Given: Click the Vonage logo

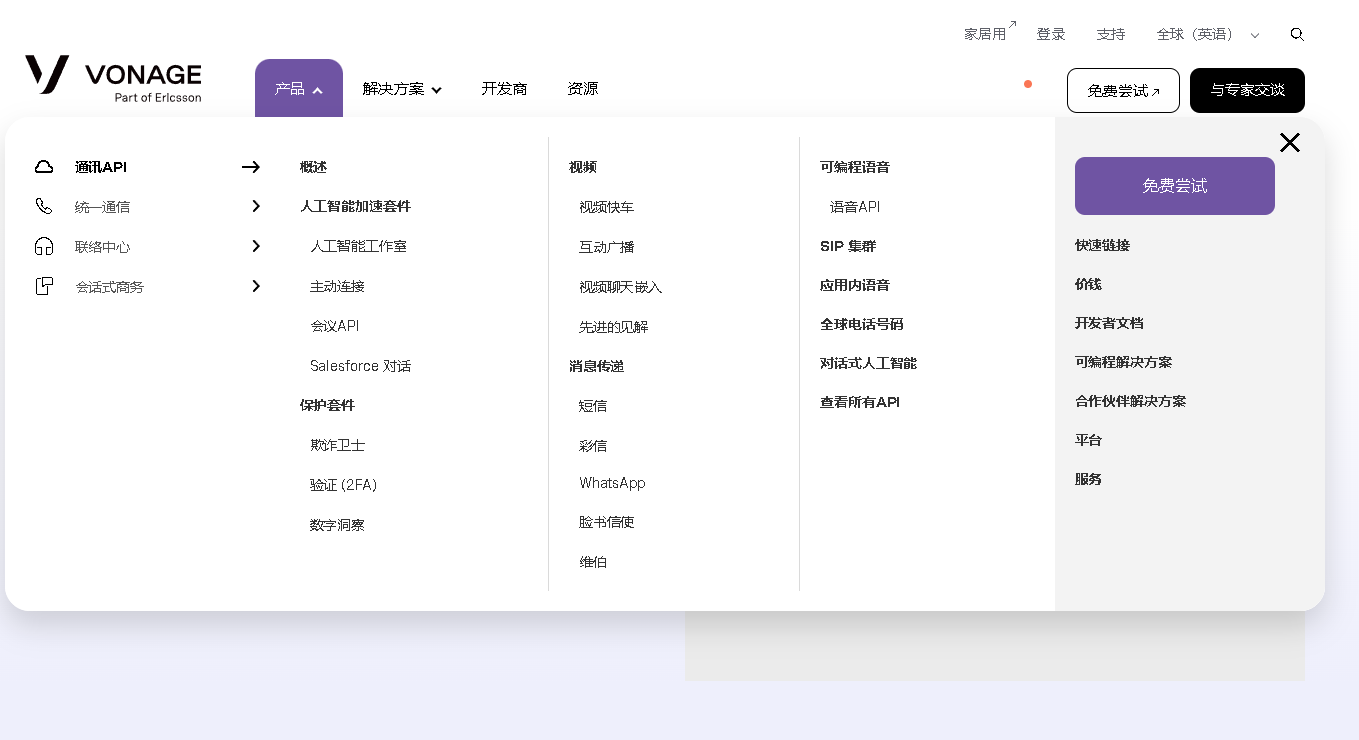Looking at the screenshot, I should point(113,79).
